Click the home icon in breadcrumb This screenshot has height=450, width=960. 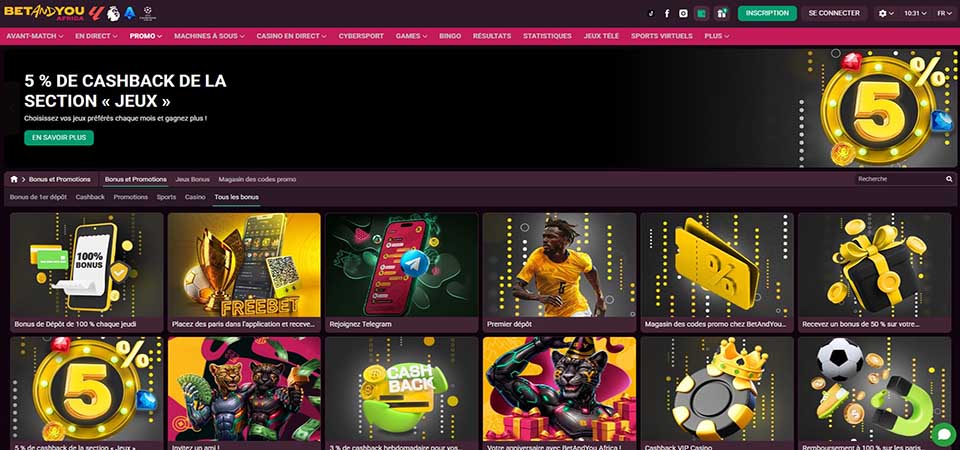[14, 179]
